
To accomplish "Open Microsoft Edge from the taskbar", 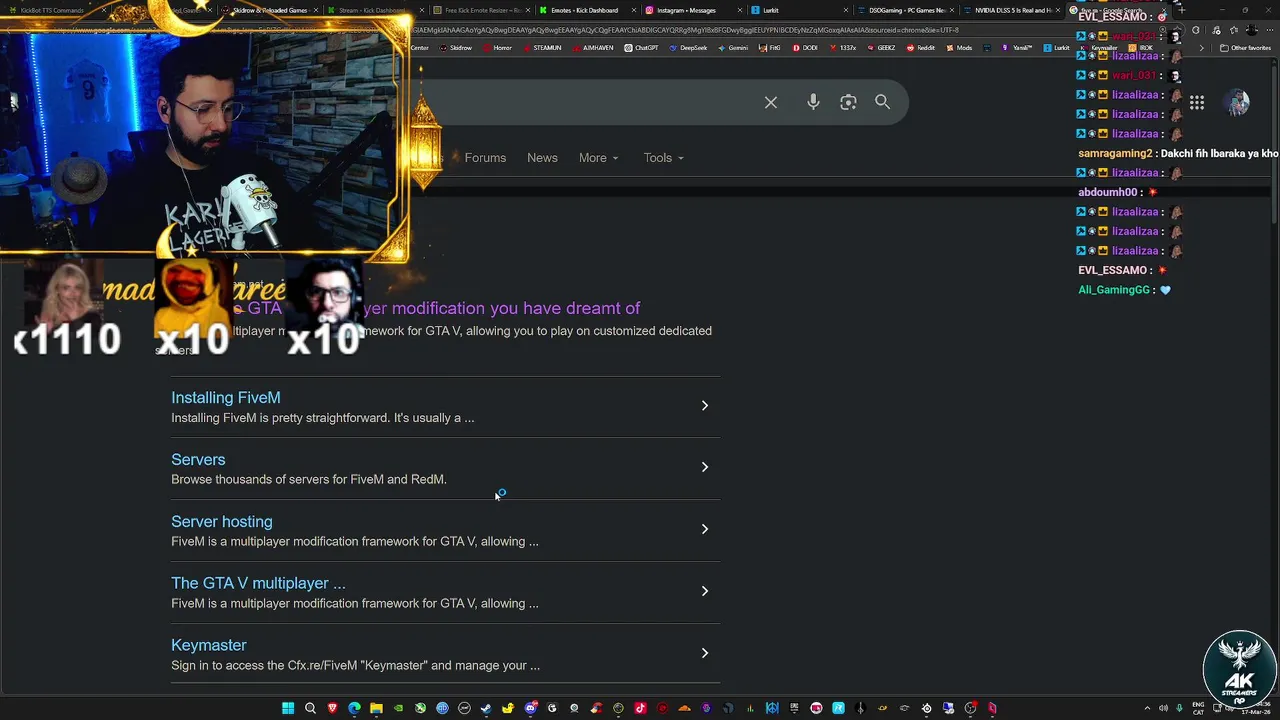I will (x=354, y=708).
